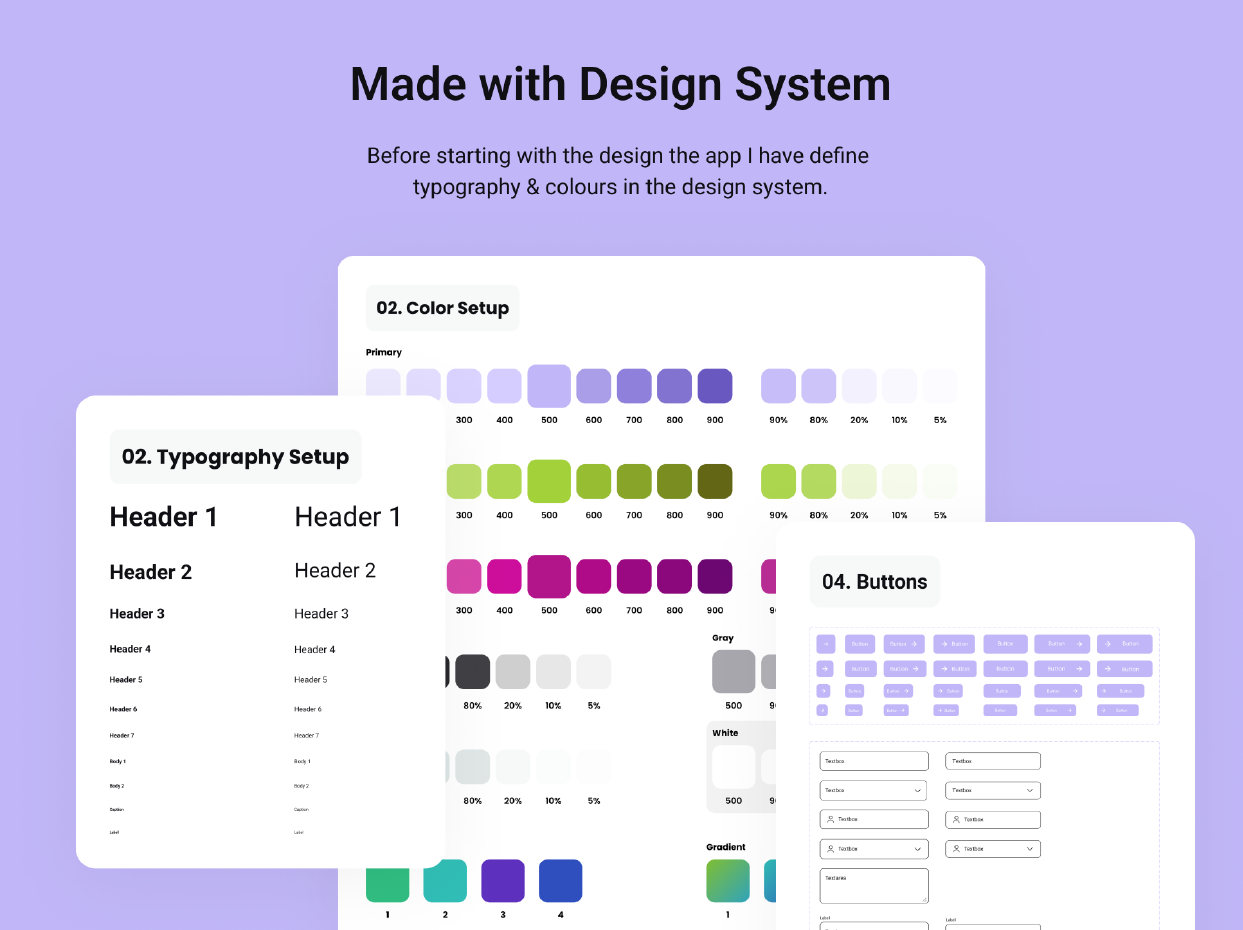This screenshot has width=1243, height=930.
Task: Click the user icon in the right non-dropdown Textbox
Action: coord(956,819)
